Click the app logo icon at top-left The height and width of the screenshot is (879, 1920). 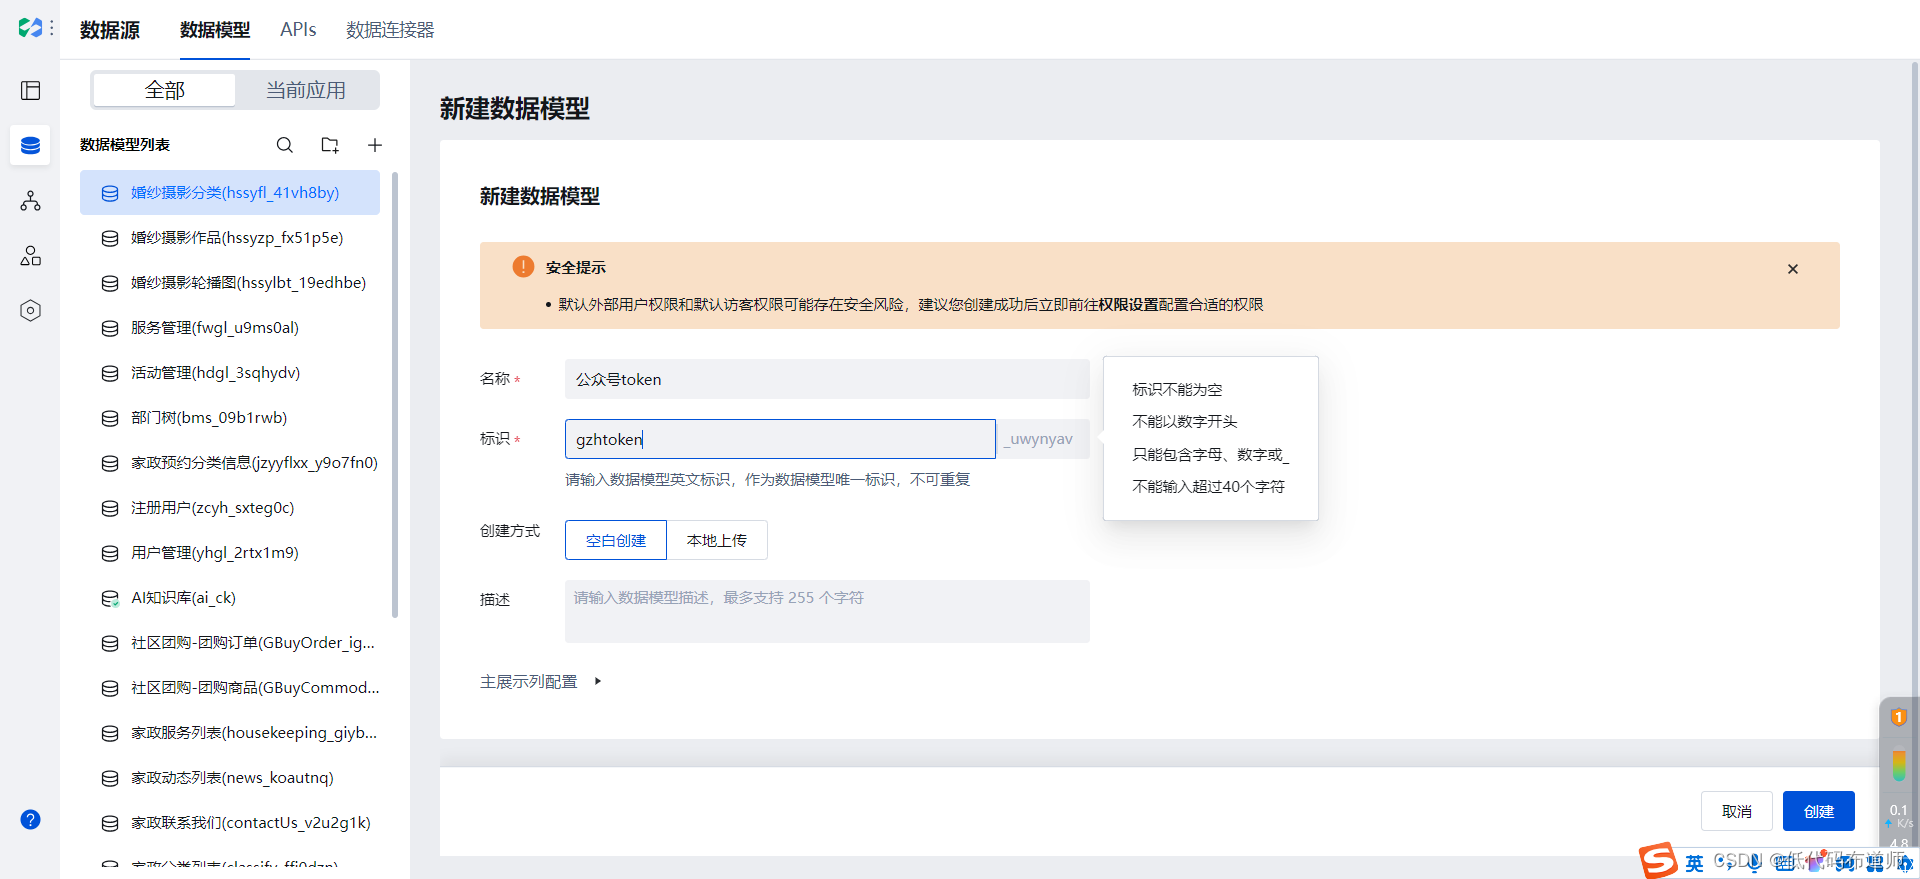30,28
